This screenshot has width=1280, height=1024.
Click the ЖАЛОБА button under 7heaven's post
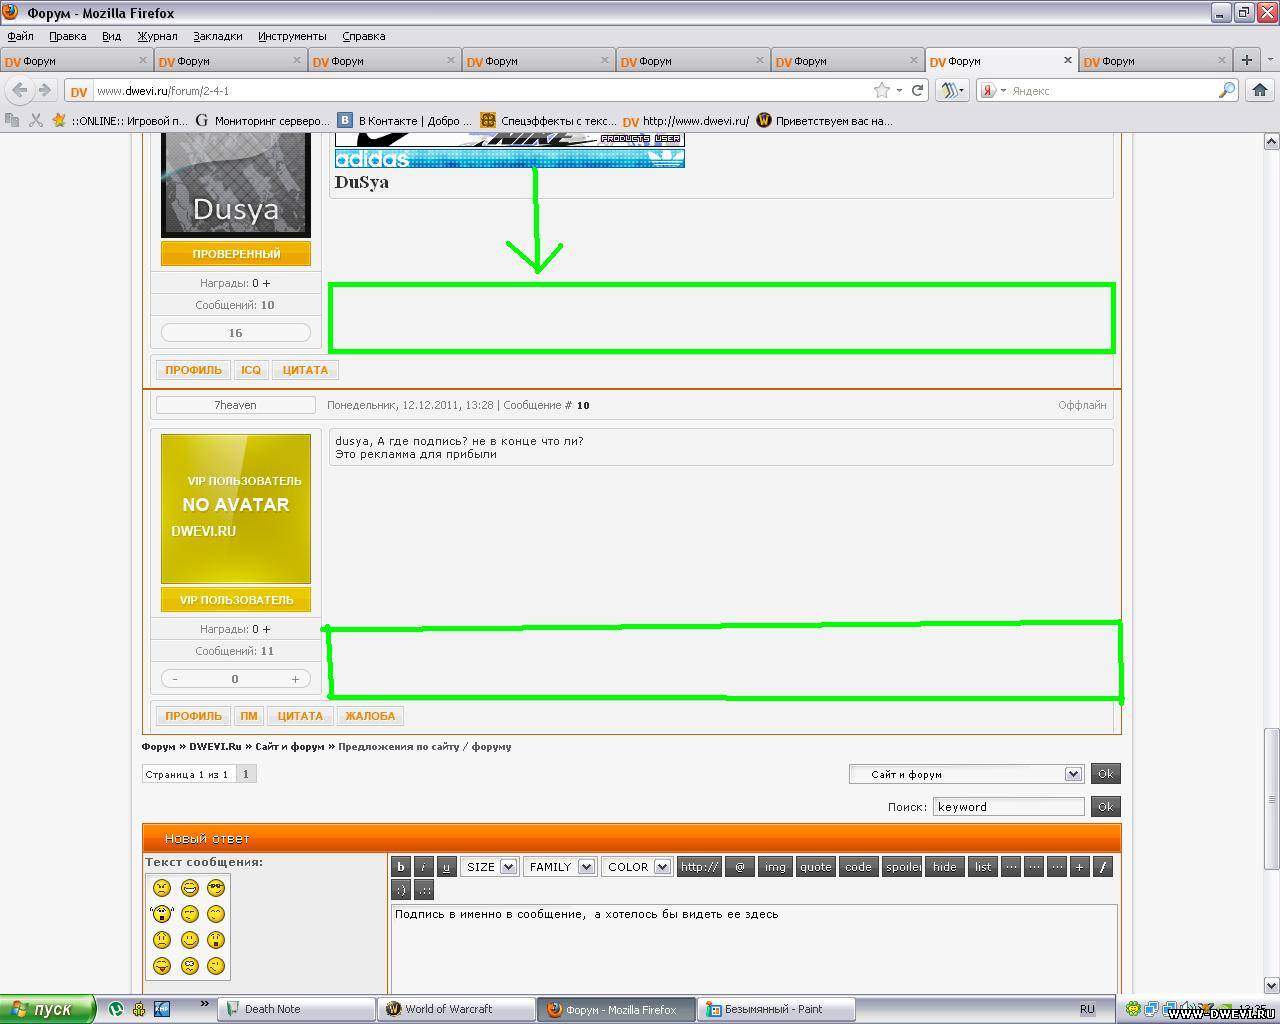pyautogui.click(x=370, y=716)
